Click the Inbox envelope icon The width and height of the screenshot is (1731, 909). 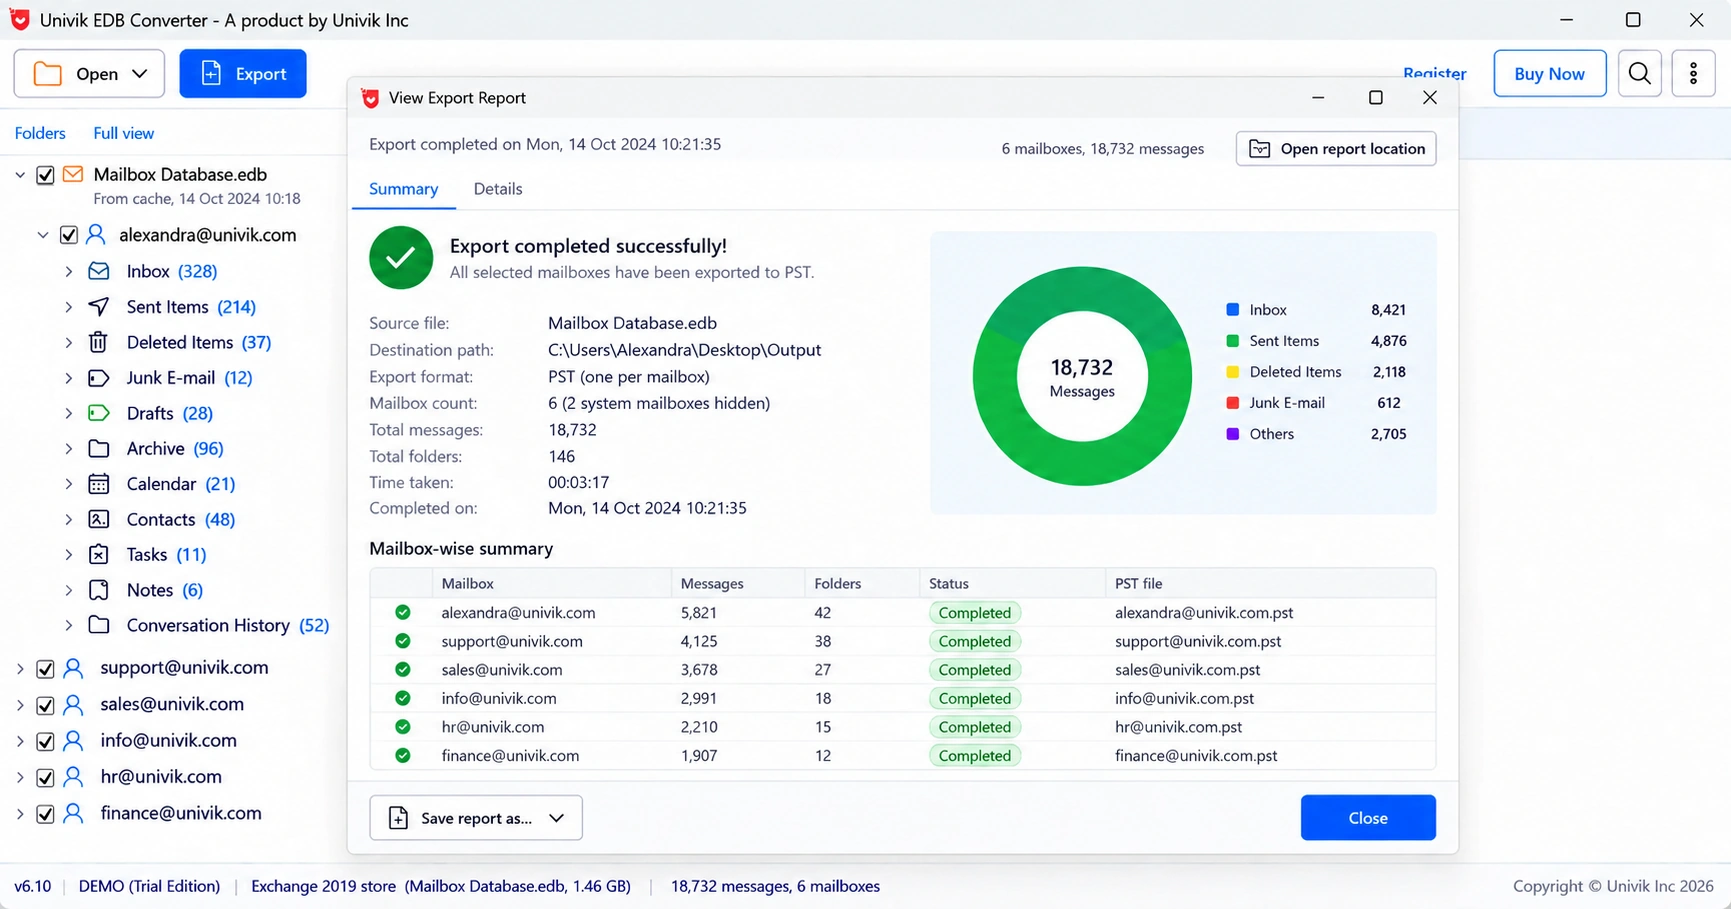point(99,271)
